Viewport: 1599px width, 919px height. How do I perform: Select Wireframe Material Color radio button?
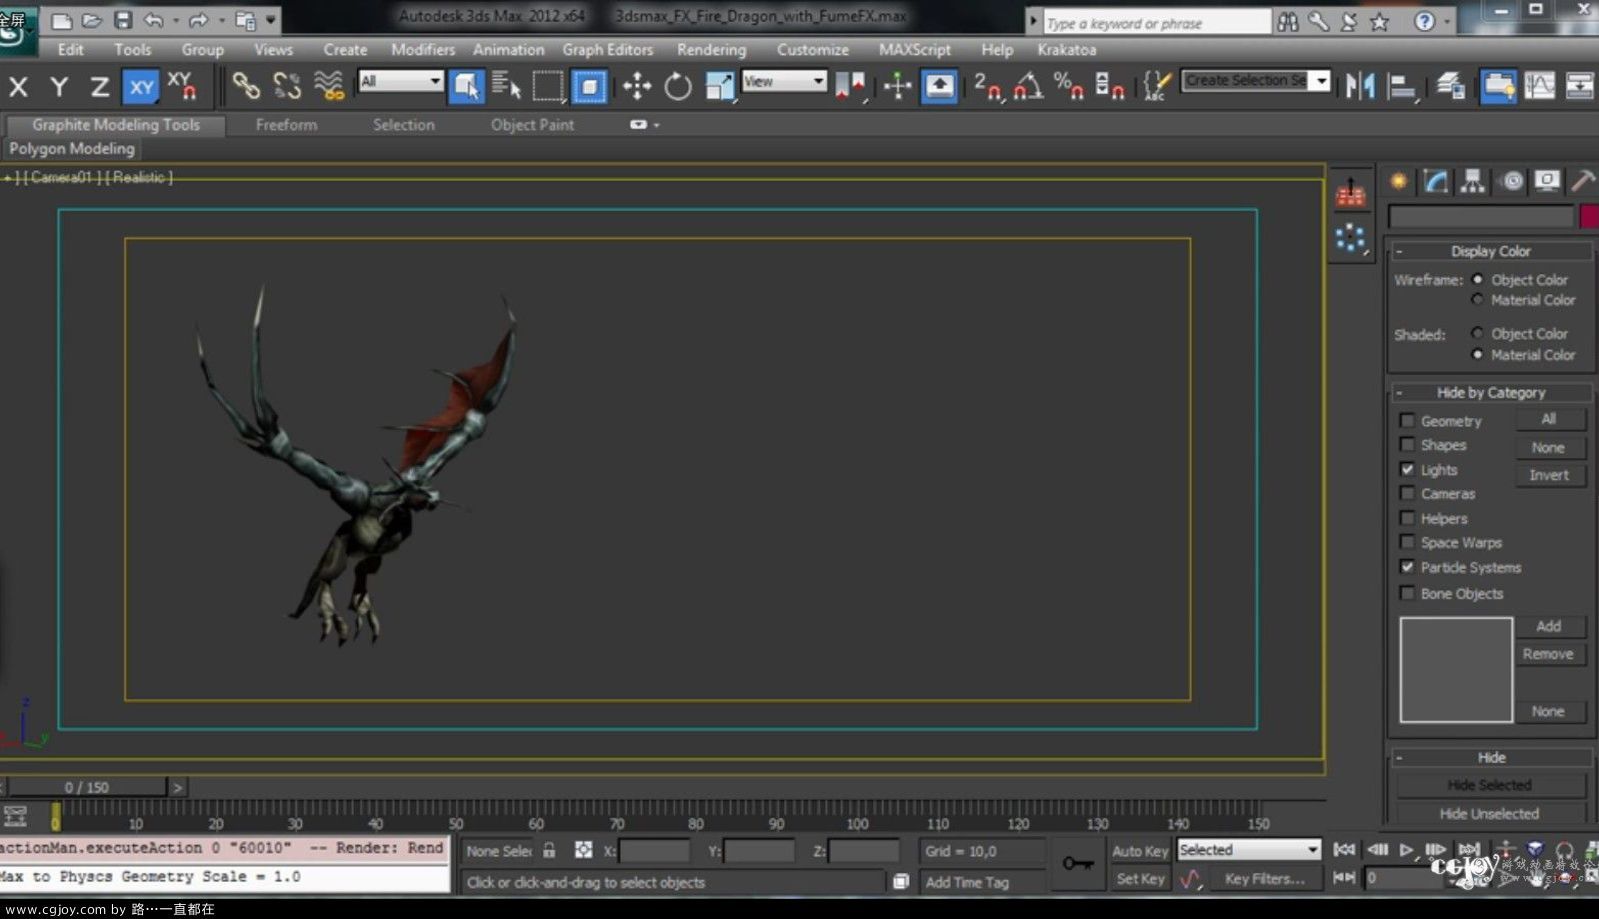(1477, 300)
